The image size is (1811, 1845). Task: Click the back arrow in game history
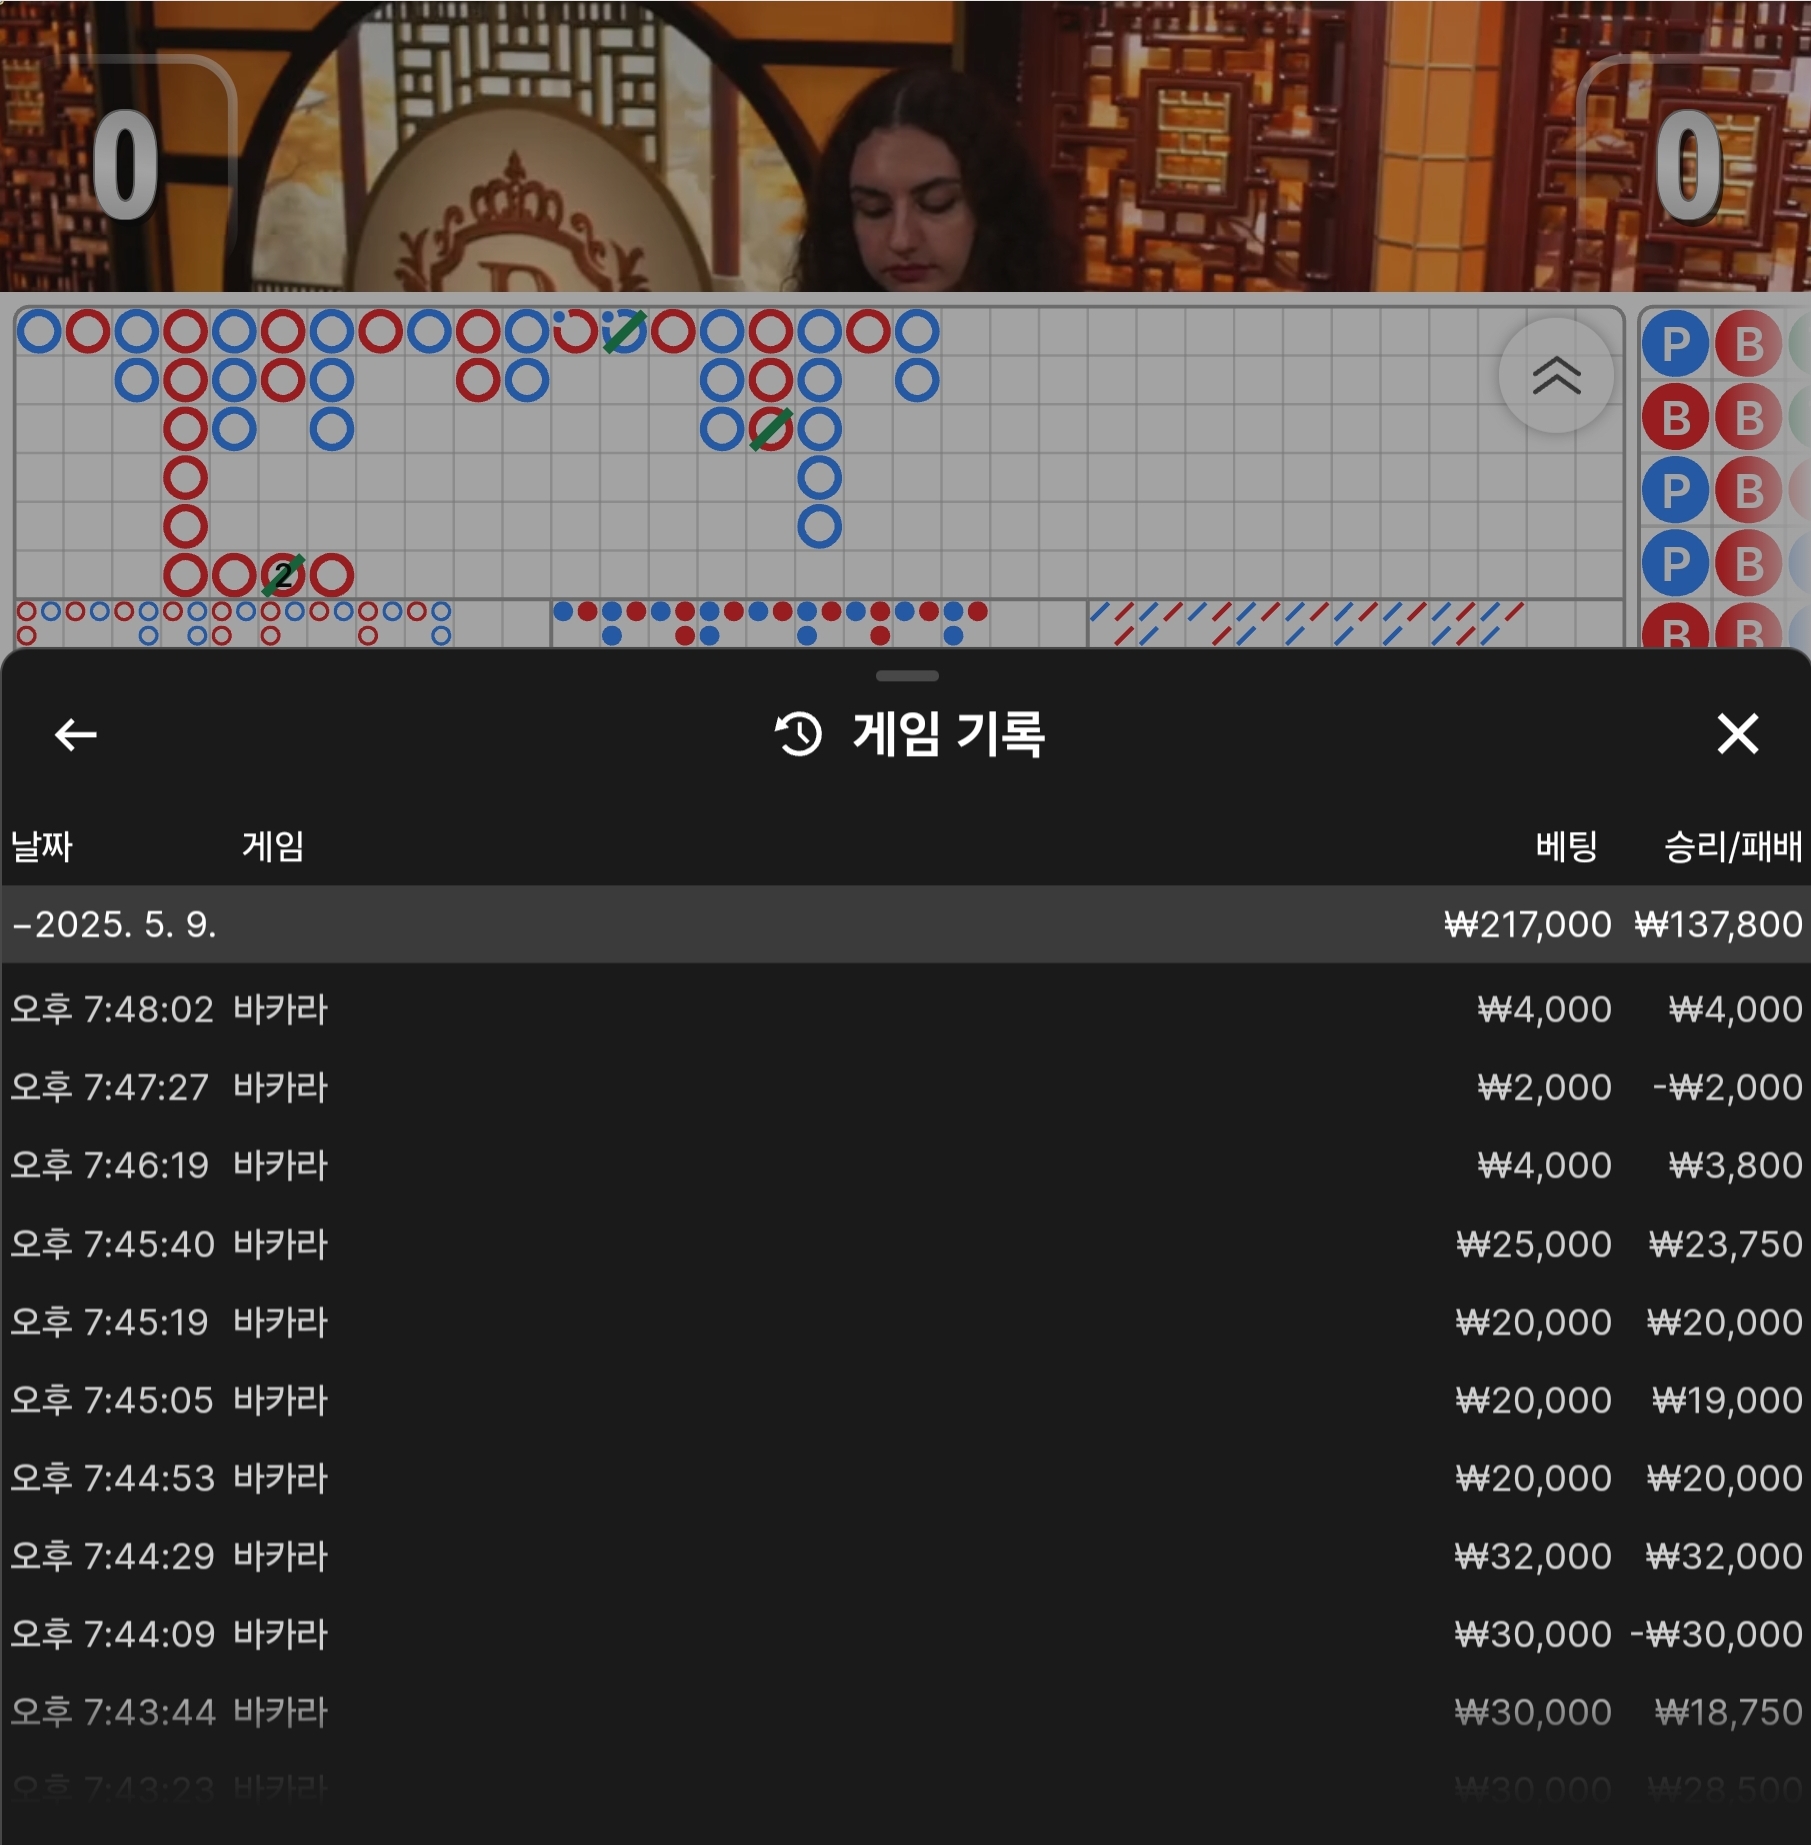(75, 735)
